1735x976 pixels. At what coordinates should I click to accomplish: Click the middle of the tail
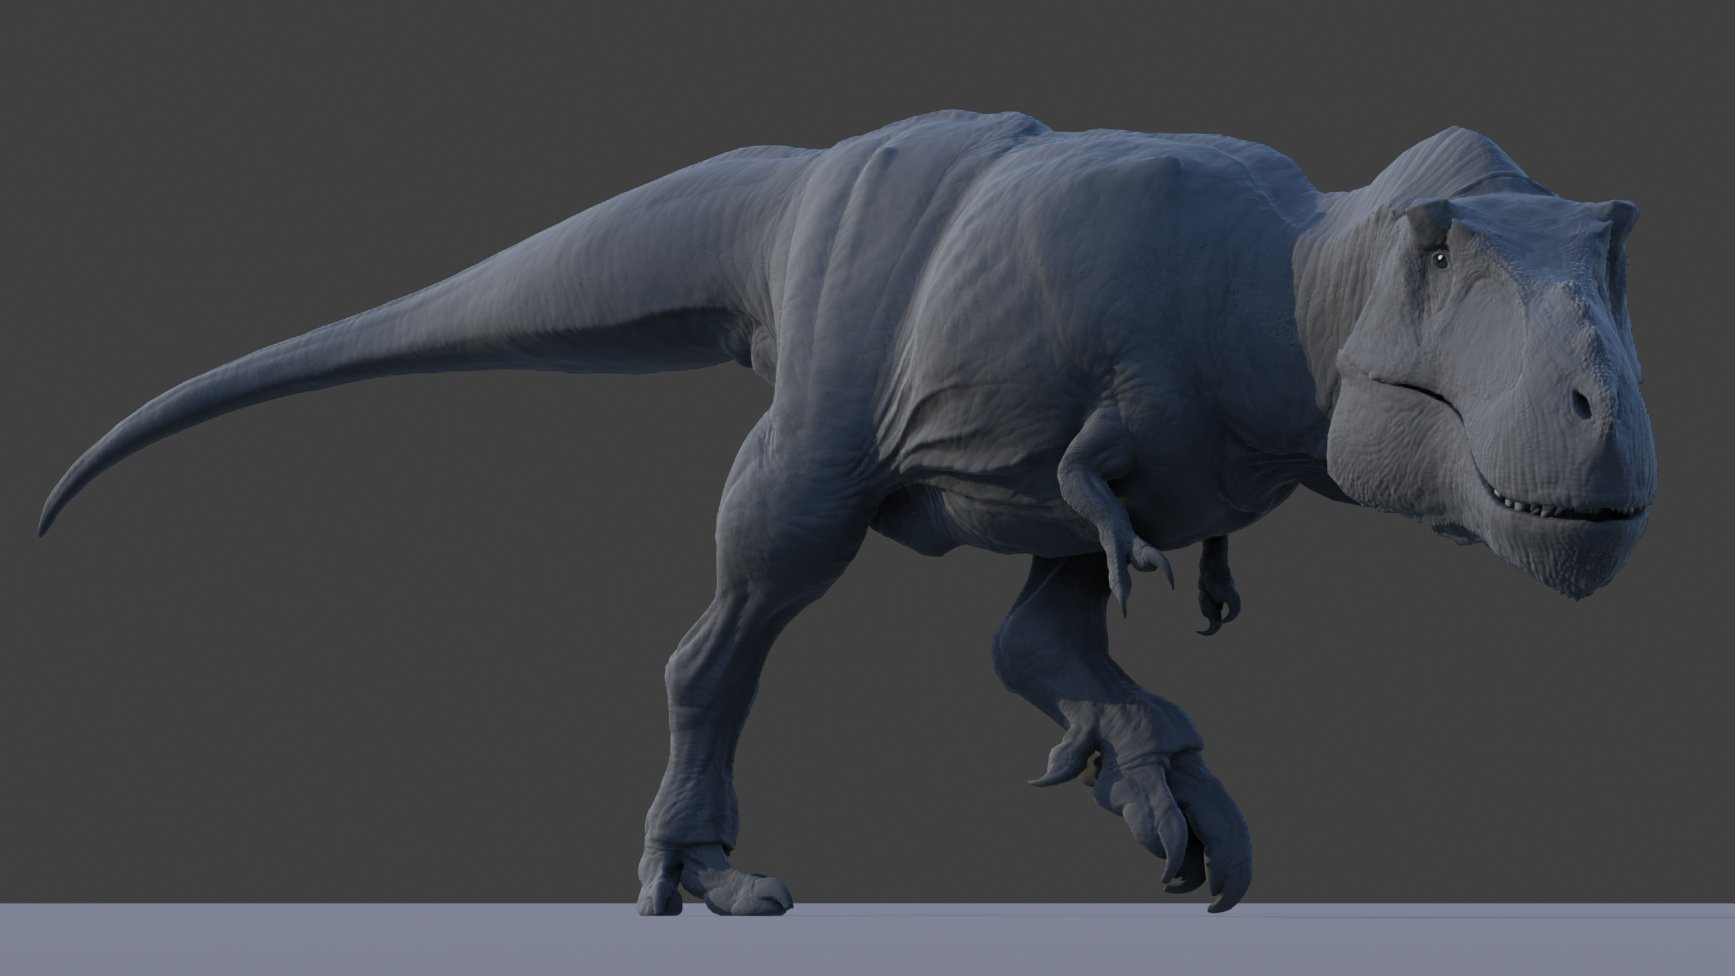tap(400, 320)
